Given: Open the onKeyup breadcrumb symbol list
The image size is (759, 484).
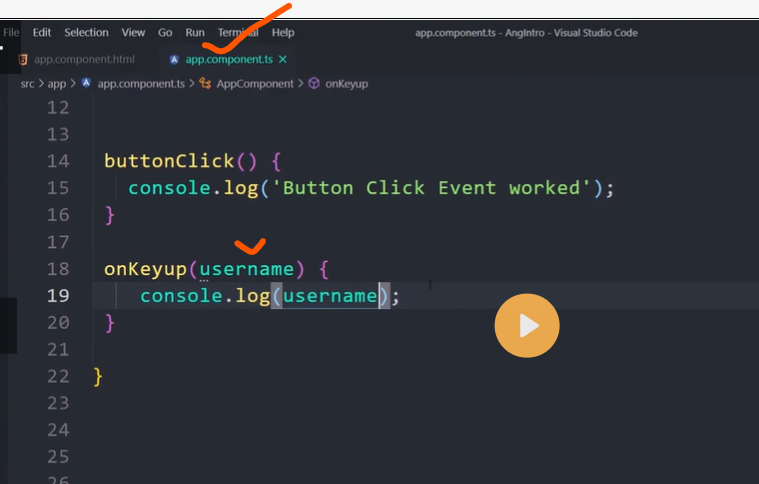Looking at the screenshot, I should [x=346, y=84].
